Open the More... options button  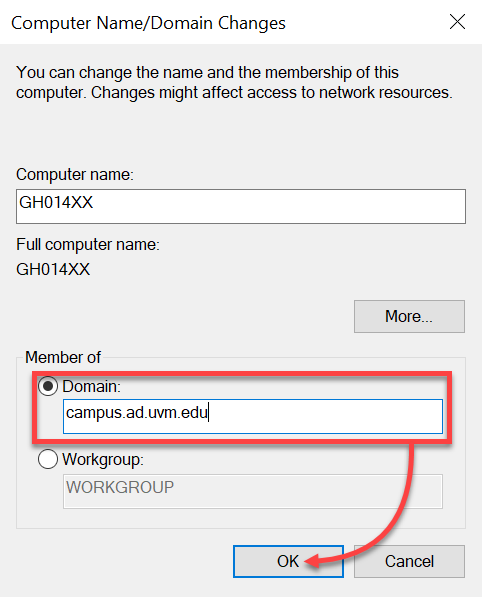coord(409,316)
